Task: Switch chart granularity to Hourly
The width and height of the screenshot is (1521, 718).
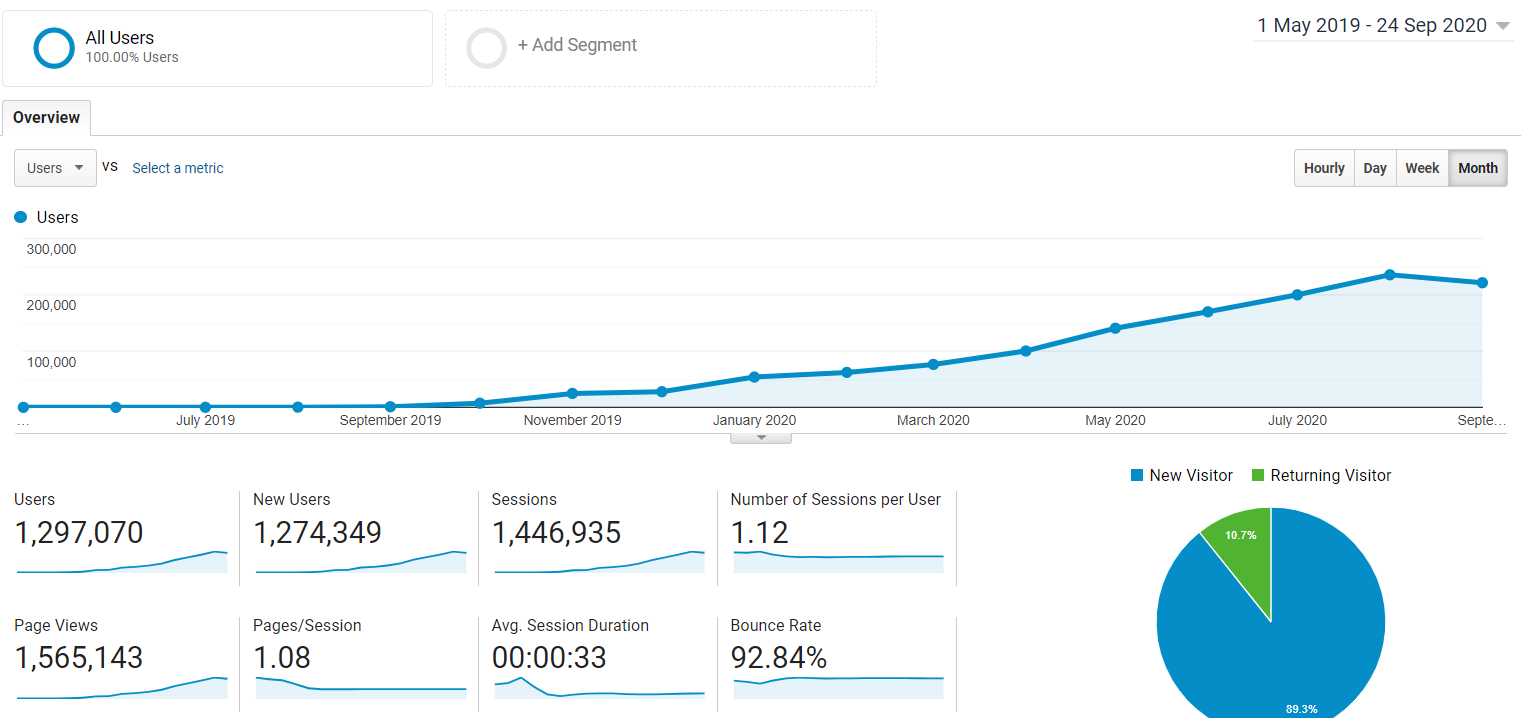Action: (1324, 168)
